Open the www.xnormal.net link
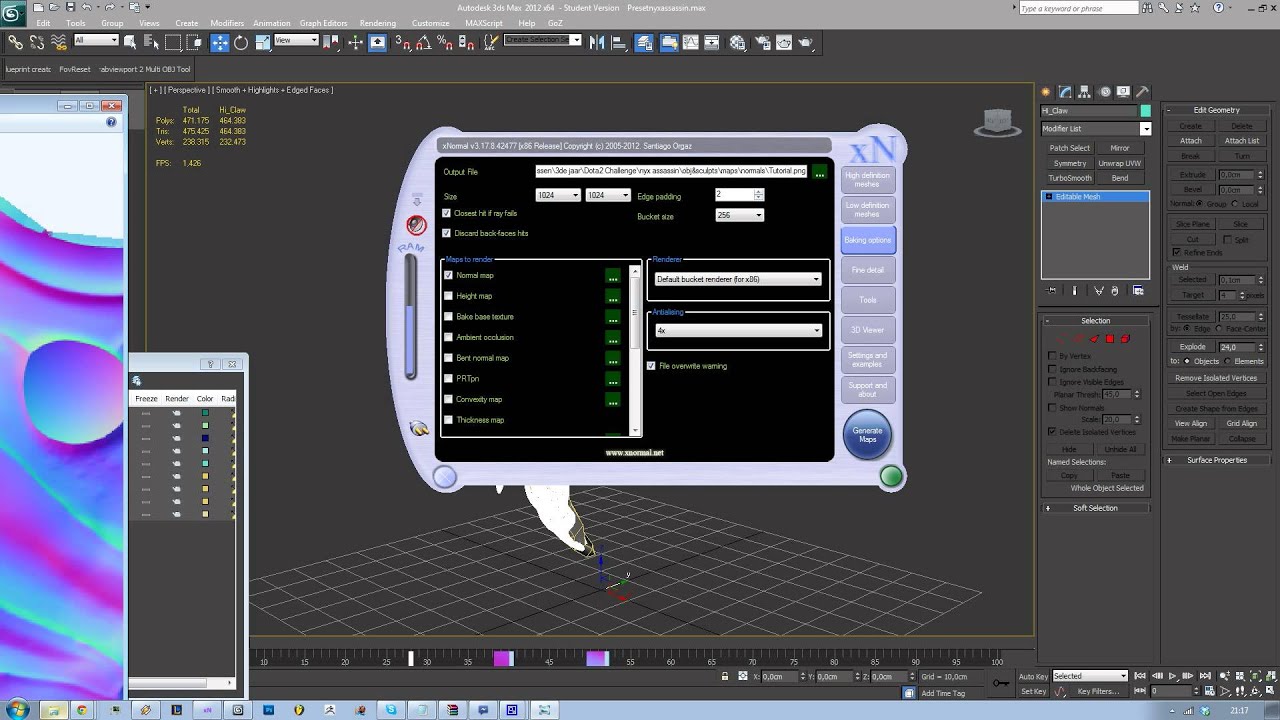Screen dimensions: 1280x720 [x=634, y=453]
